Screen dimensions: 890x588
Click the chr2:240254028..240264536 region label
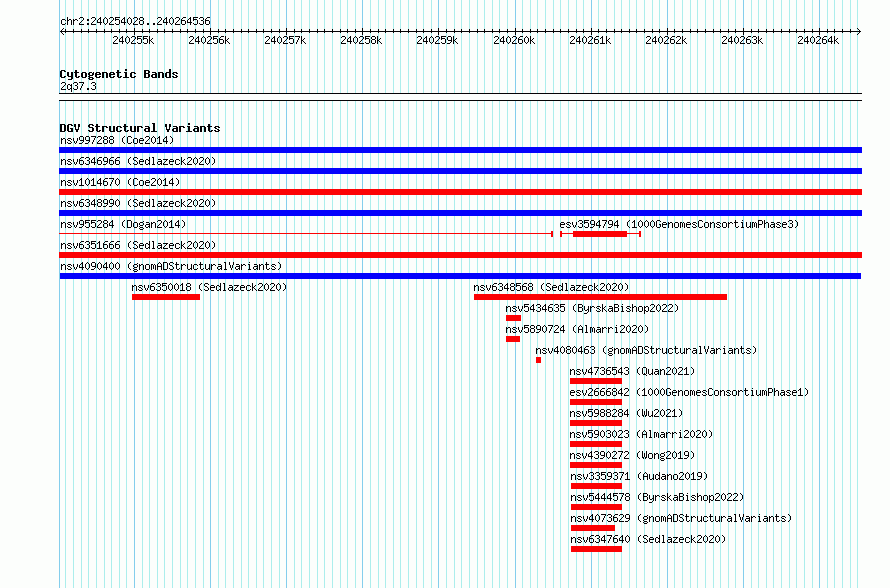click(x=135, y=22)
